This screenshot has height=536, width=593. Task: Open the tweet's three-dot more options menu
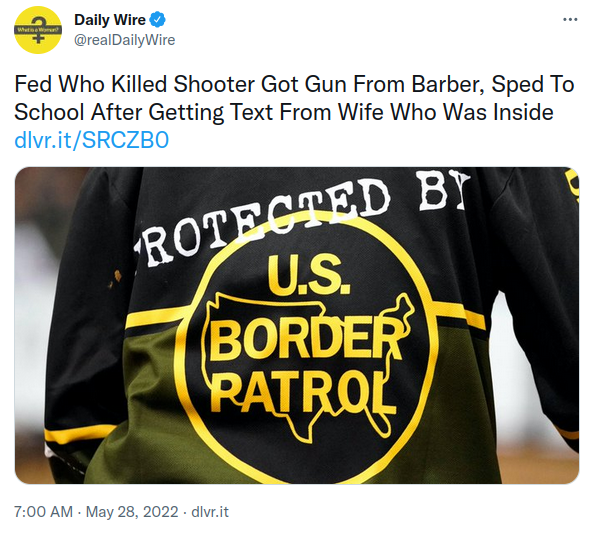click(x=570, y=20)
